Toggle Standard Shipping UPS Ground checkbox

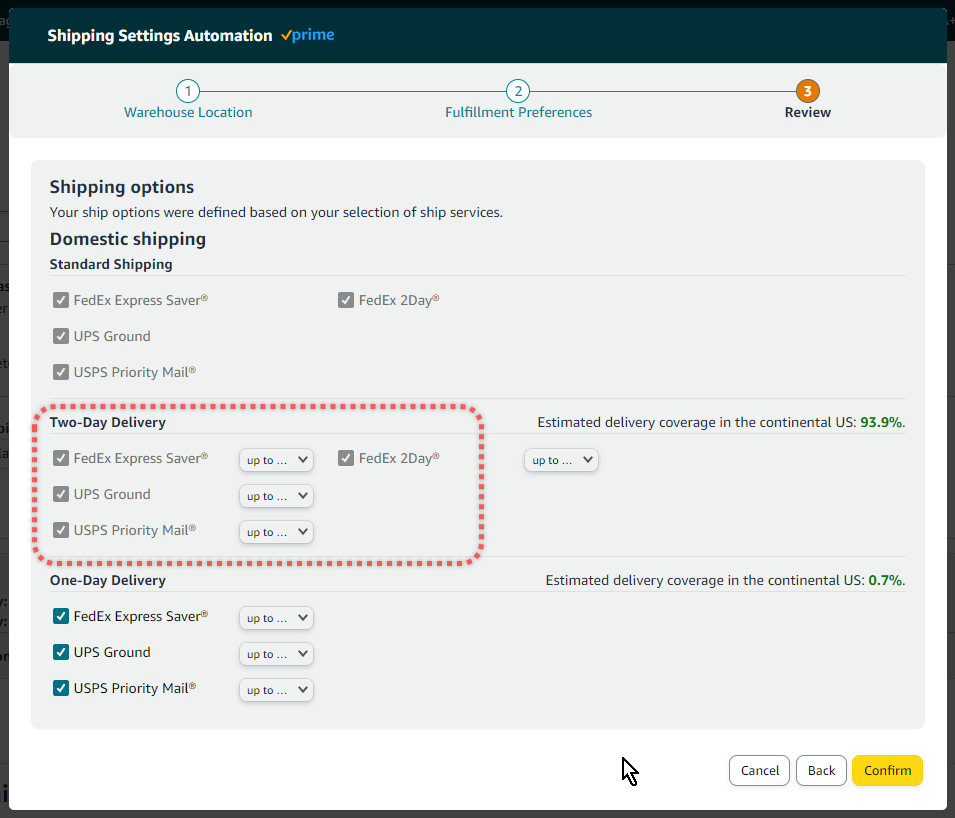pyautogui.click(x=61, y=336)
